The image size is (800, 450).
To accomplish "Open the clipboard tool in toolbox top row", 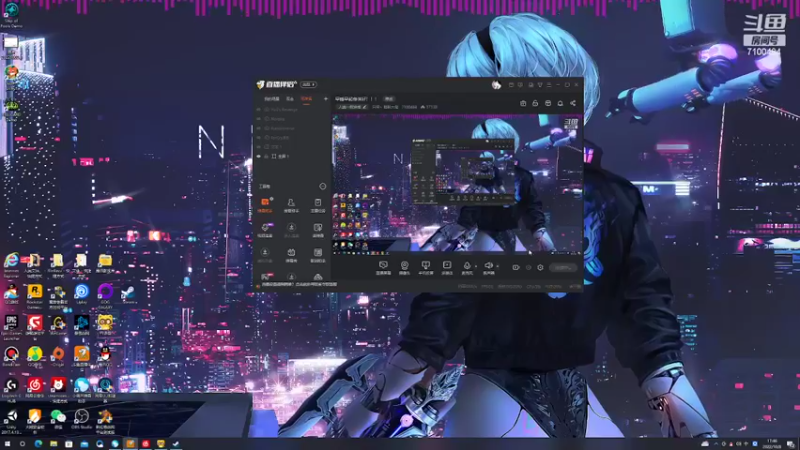I will click(318, 205).
